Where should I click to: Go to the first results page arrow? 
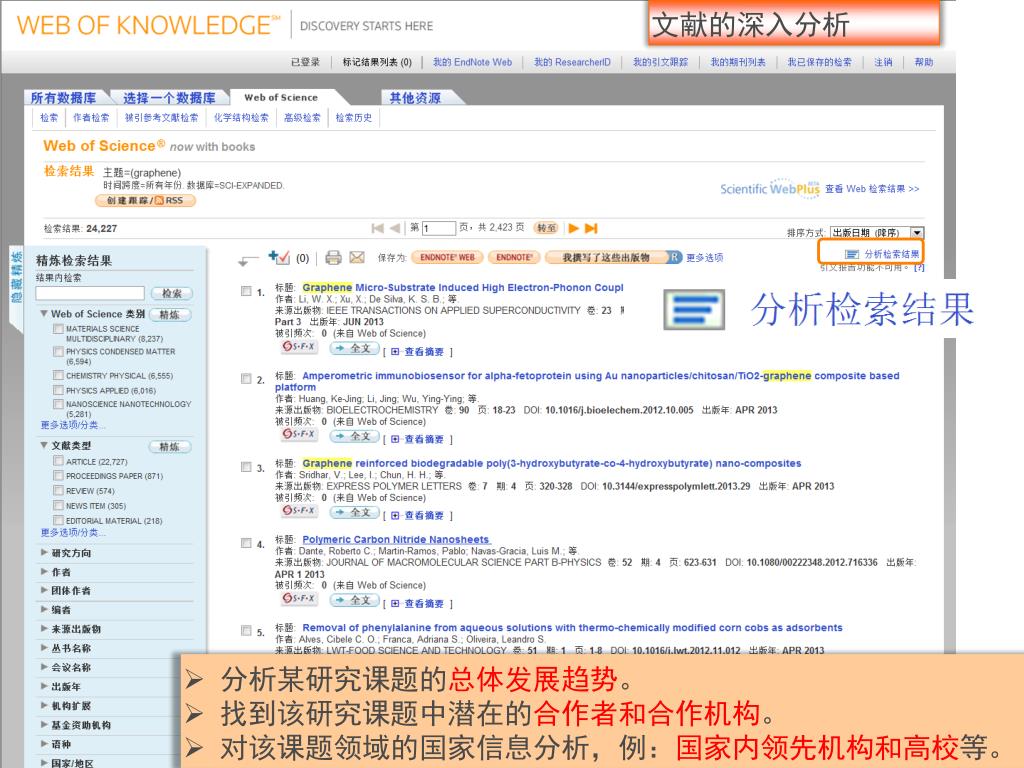[377, 228]
